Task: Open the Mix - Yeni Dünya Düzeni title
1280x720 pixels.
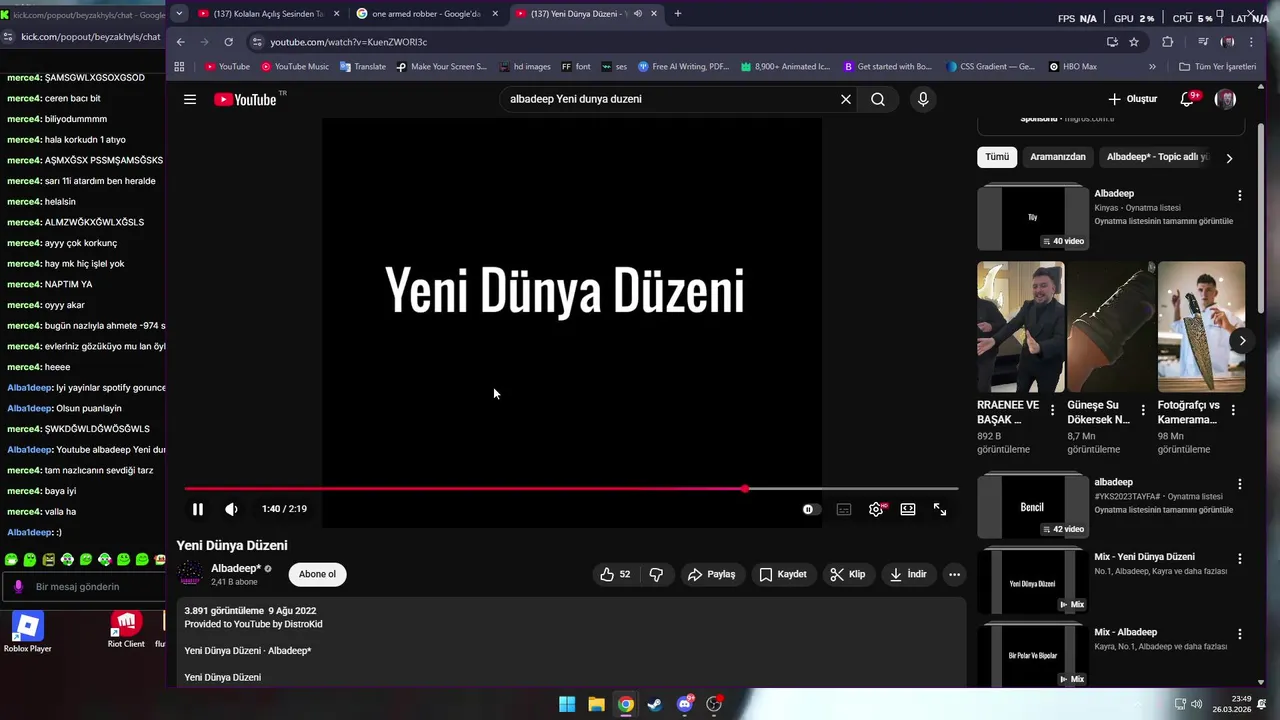Action: [1144, 557]
